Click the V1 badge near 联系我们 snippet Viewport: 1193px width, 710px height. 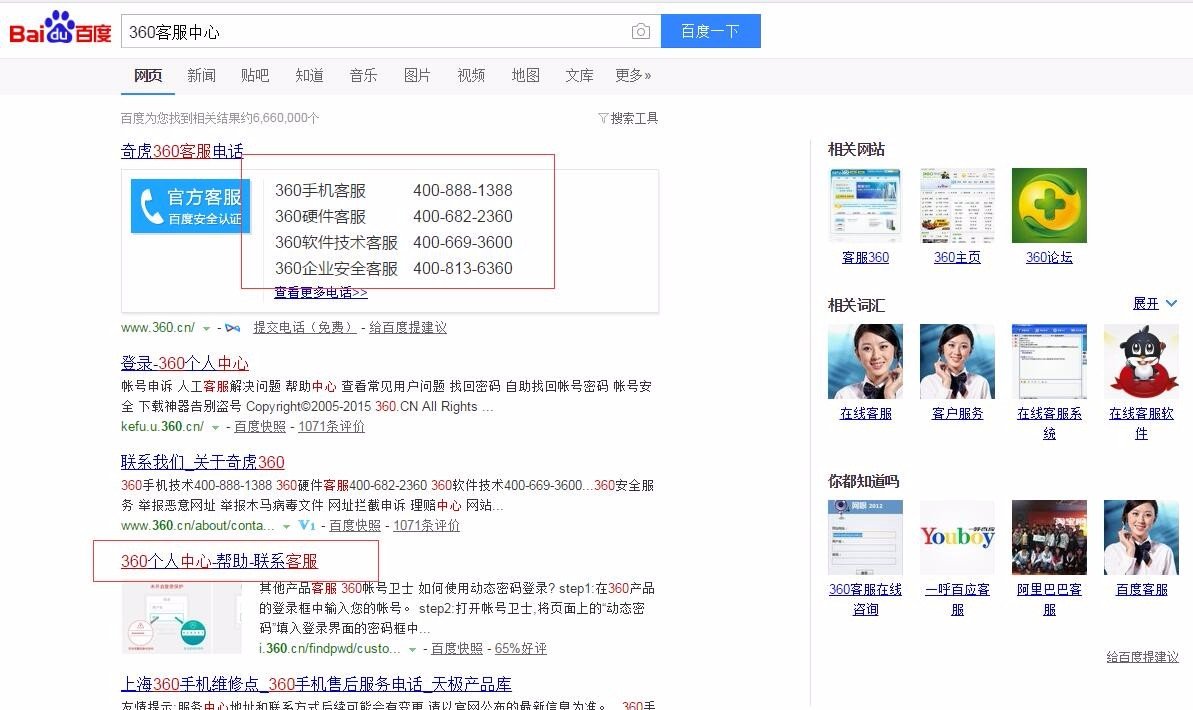(x=305, y=525)
